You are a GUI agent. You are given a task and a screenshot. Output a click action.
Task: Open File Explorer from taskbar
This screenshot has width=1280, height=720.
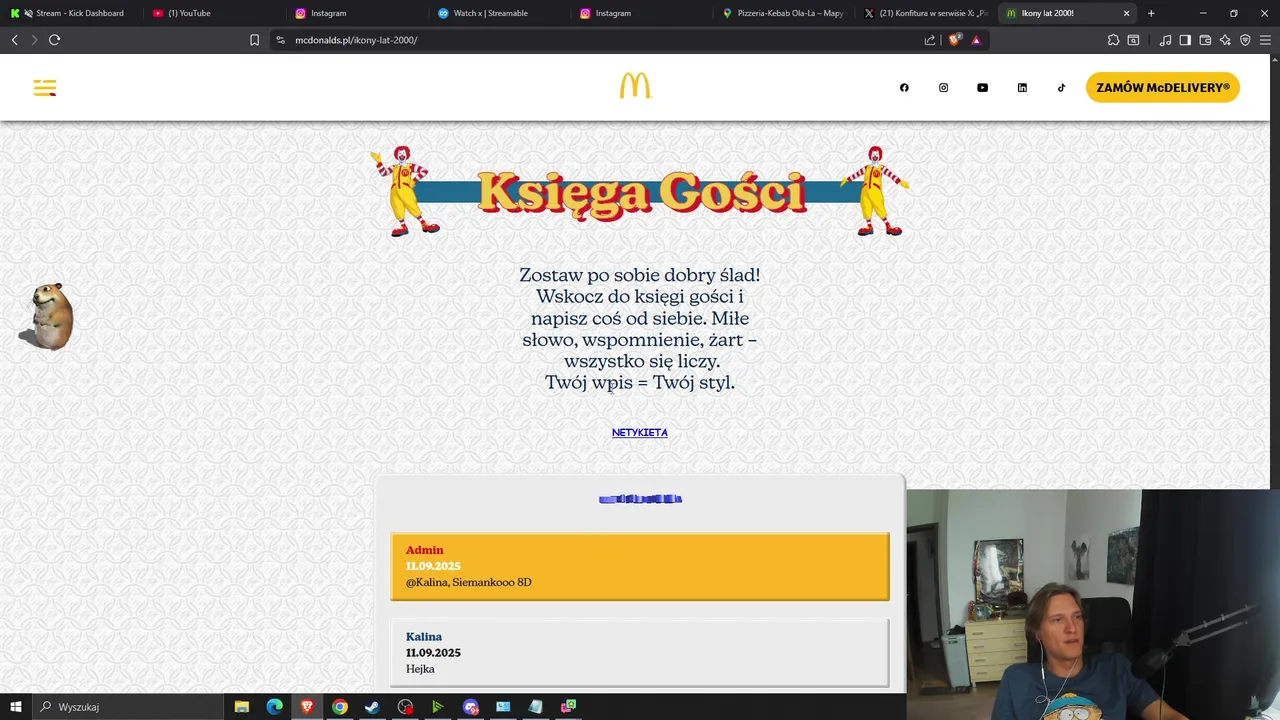(x=241, y=707)
